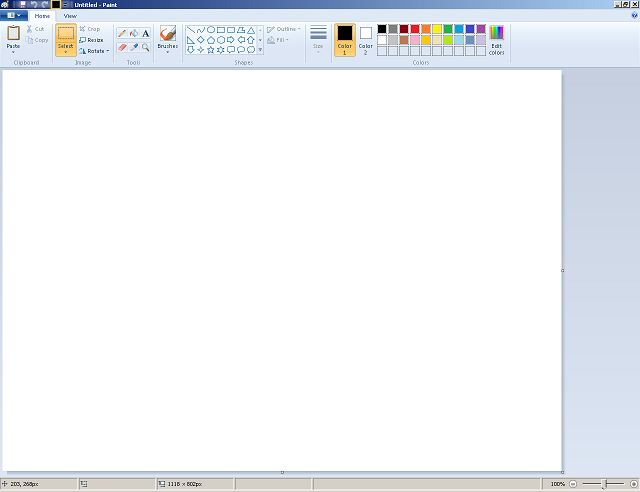Image resolution: width=640 pixels, height=492 pixels.
Task: Click the Select rectangle button
Action: (x=65, y=33)
